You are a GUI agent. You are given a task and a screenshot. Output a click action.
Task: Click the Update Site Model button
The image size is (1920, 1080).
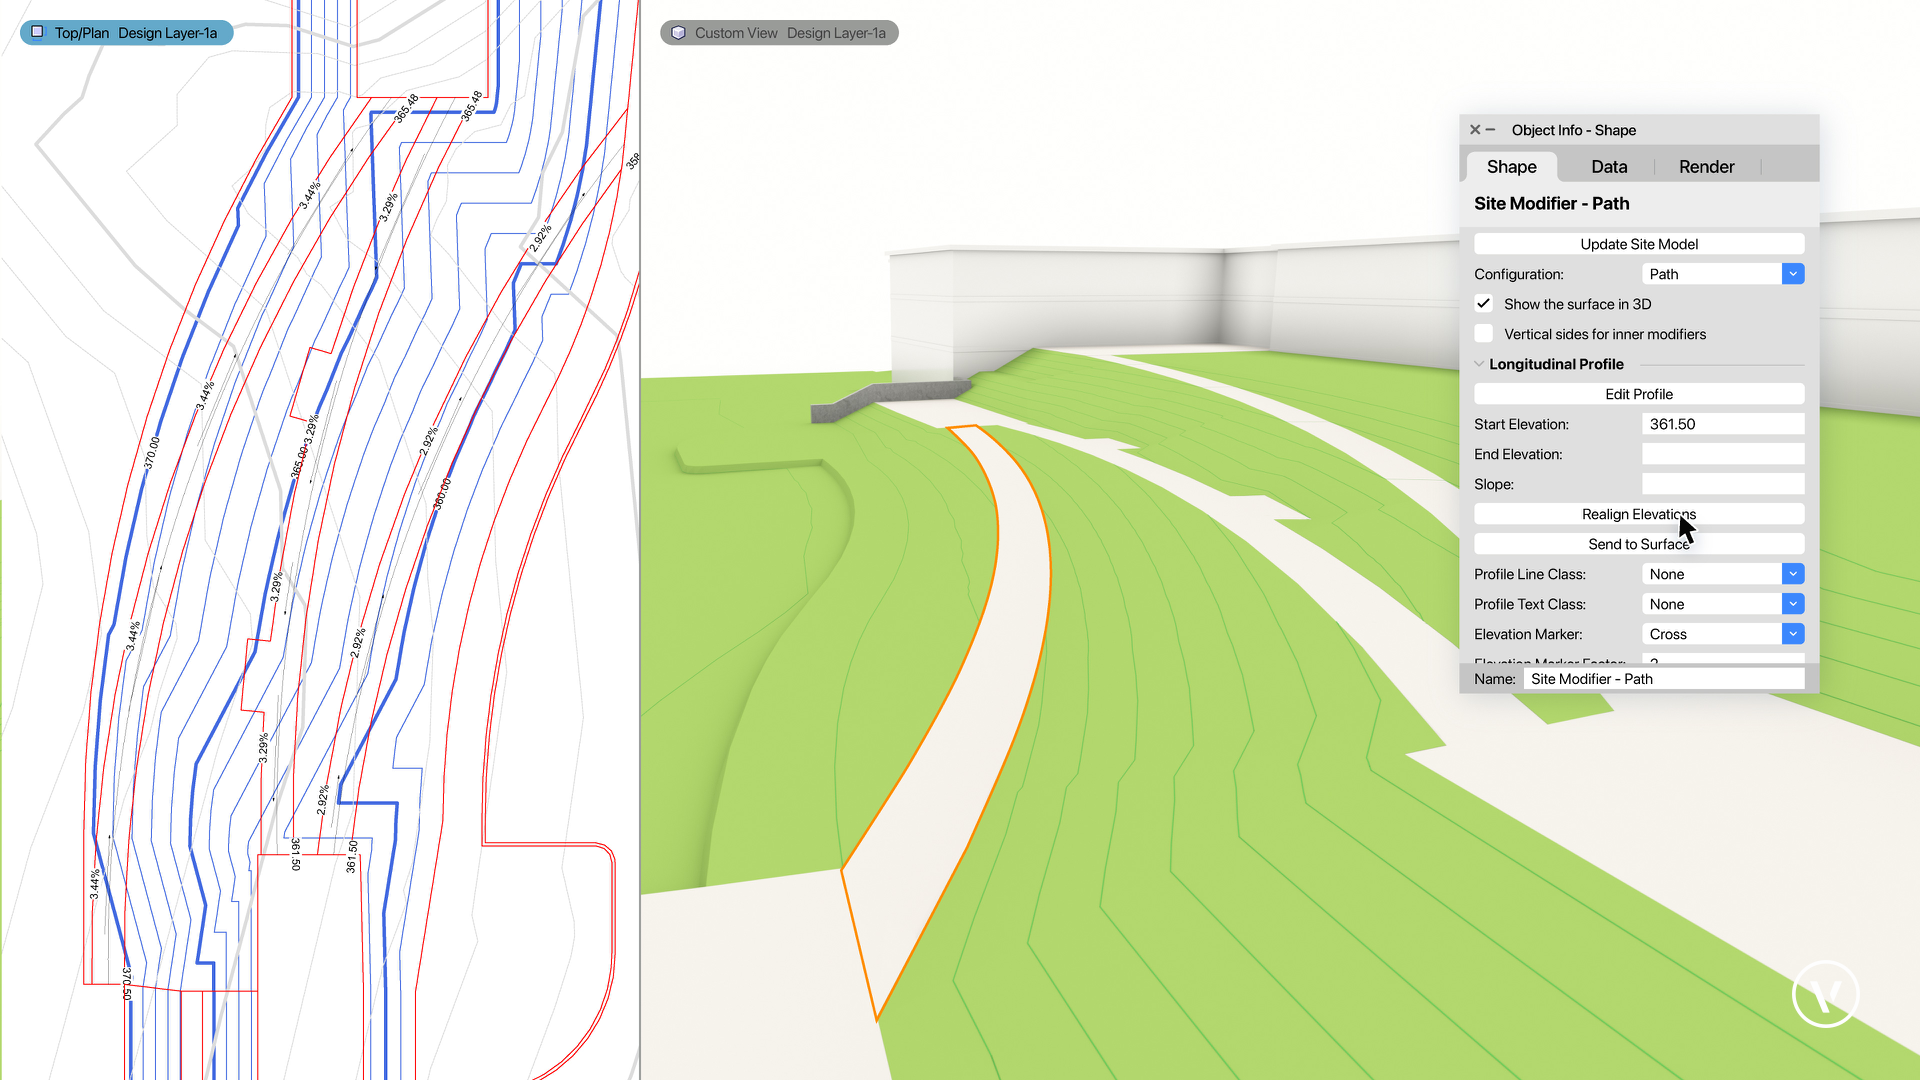point(1639,243)
